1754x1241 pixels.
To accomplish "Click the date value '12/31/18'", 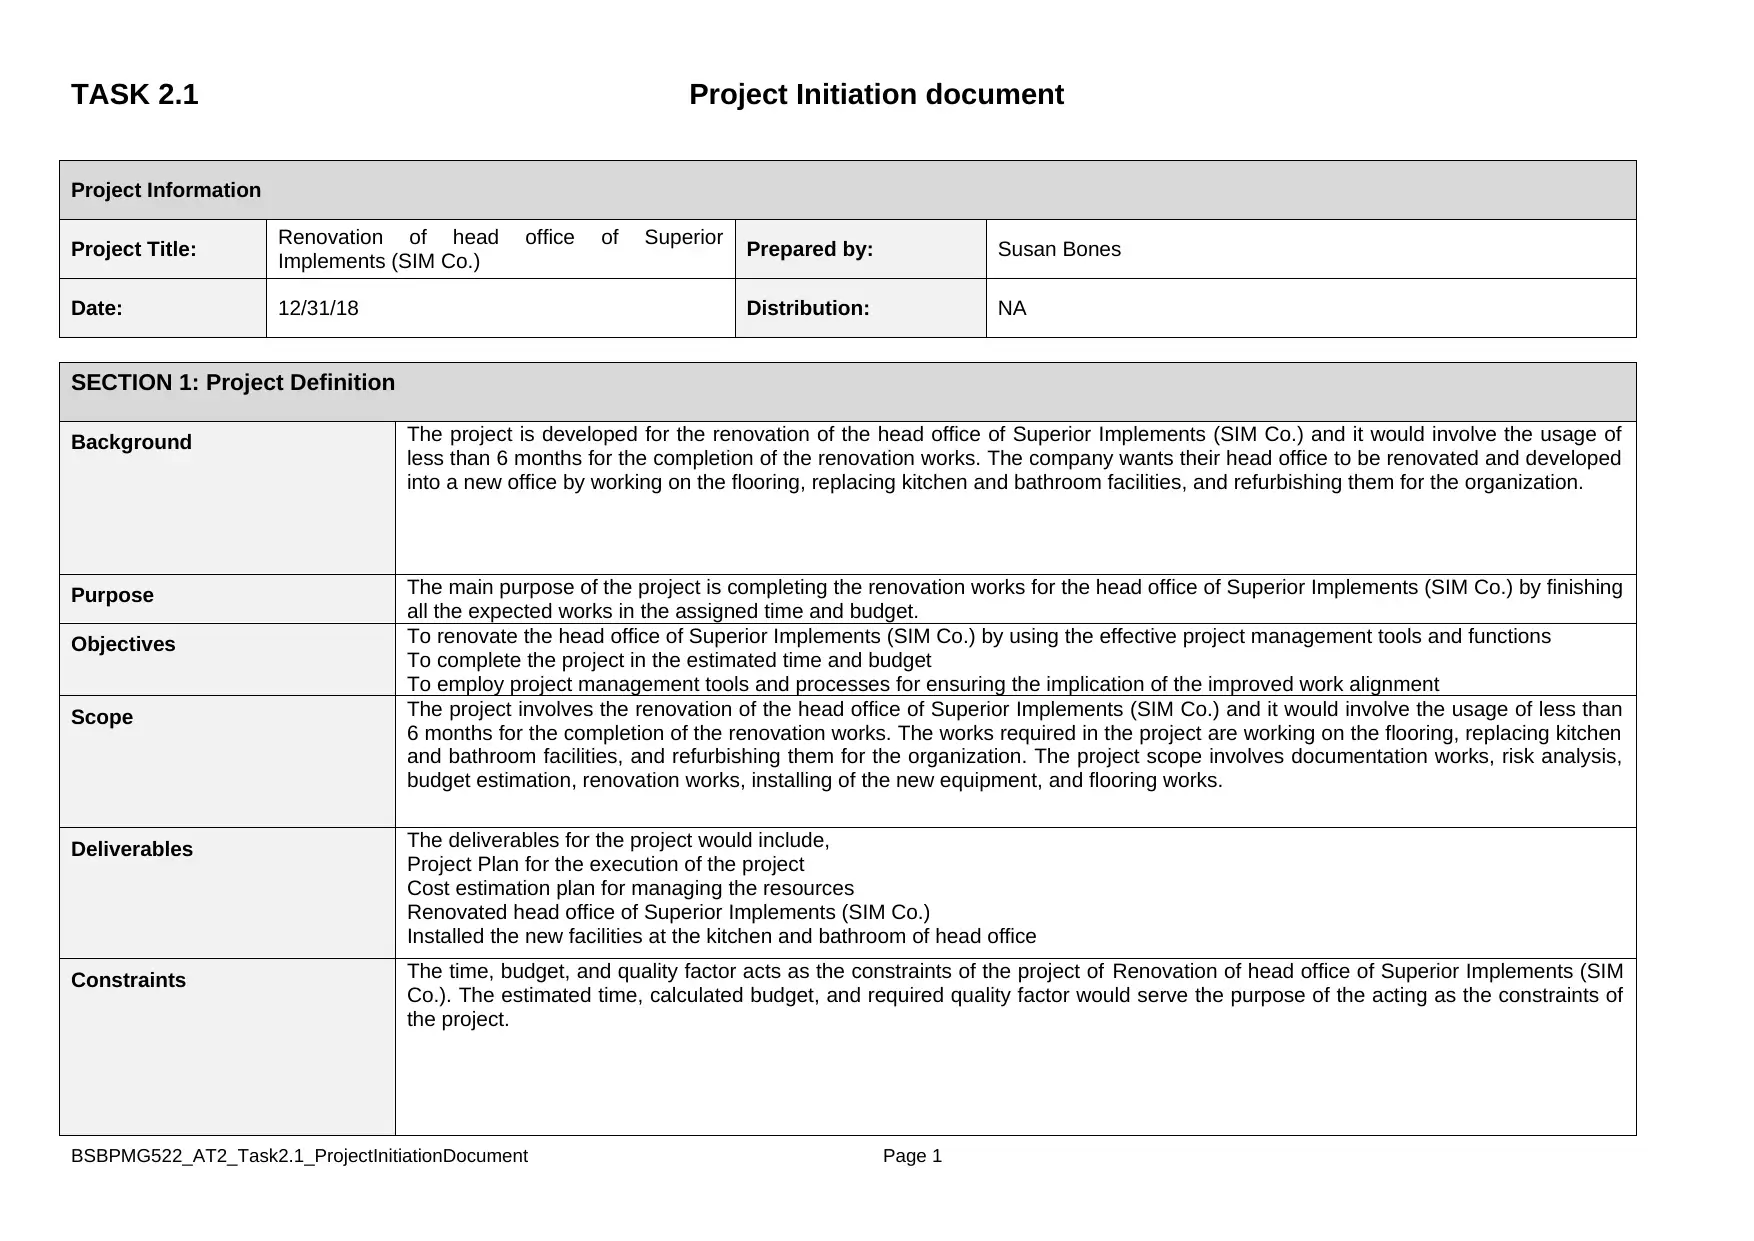I will point(318,308).
